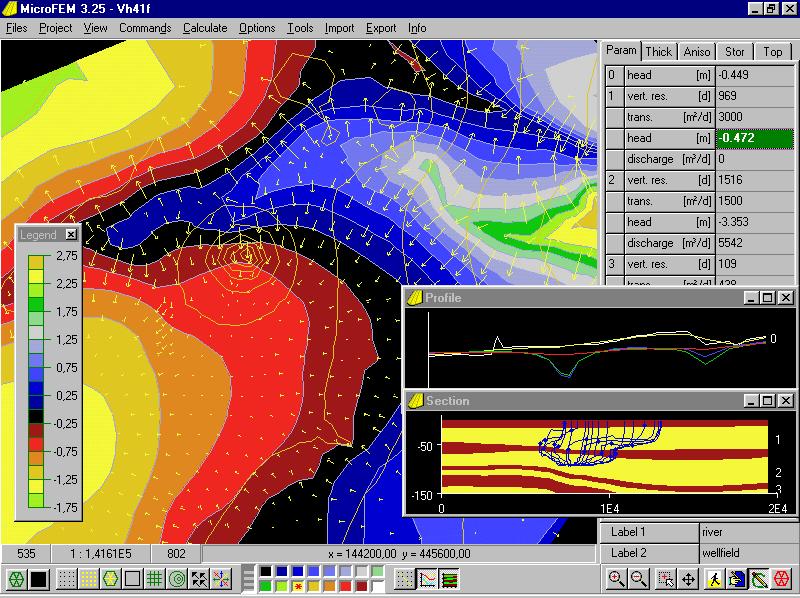Click the Label 1 value 'river'
The height and width of the screenshot is (598, 800).
(747, 532)
